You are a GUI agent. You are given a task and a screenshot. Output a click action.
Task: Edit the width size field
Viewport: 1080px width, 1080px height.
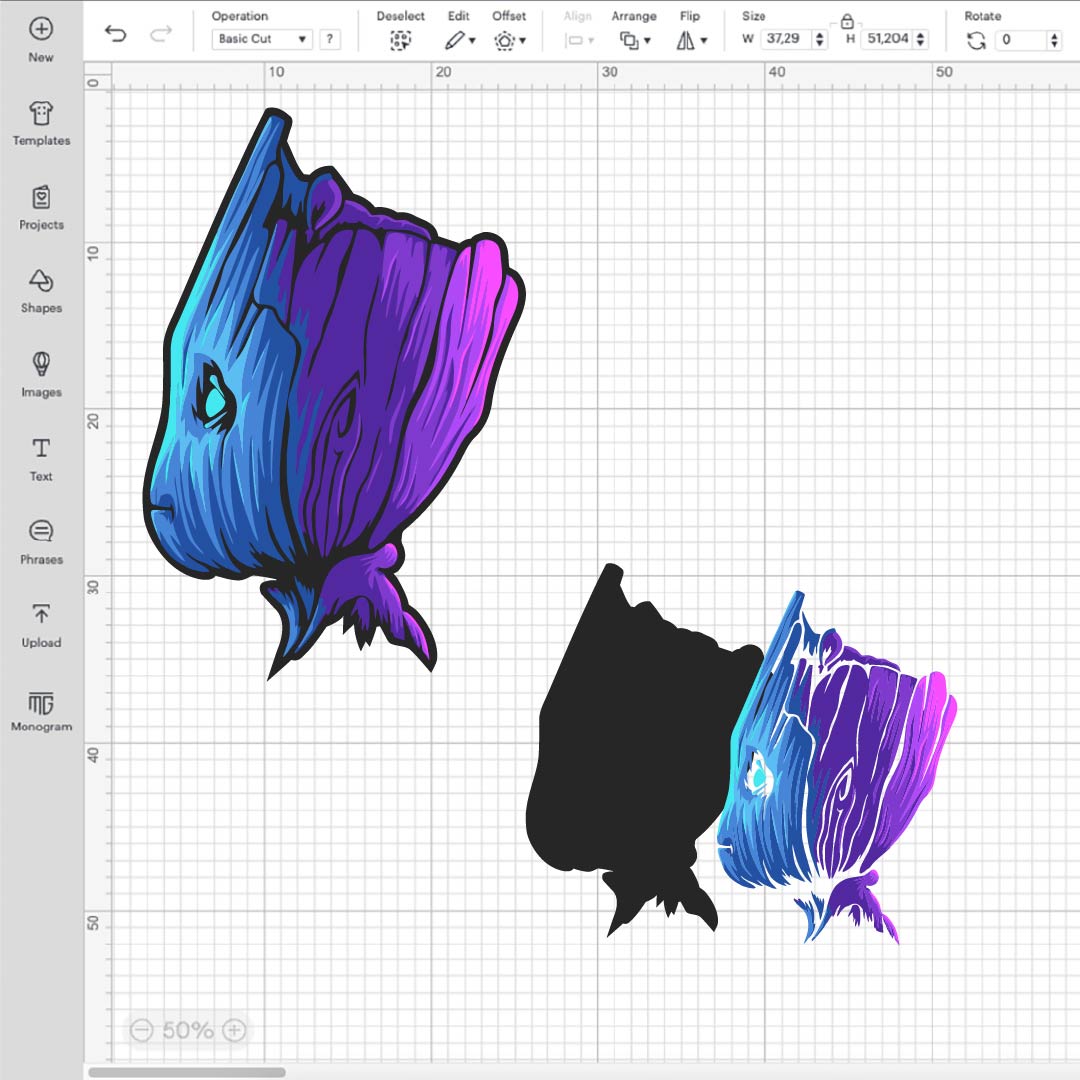coord(786,39)
